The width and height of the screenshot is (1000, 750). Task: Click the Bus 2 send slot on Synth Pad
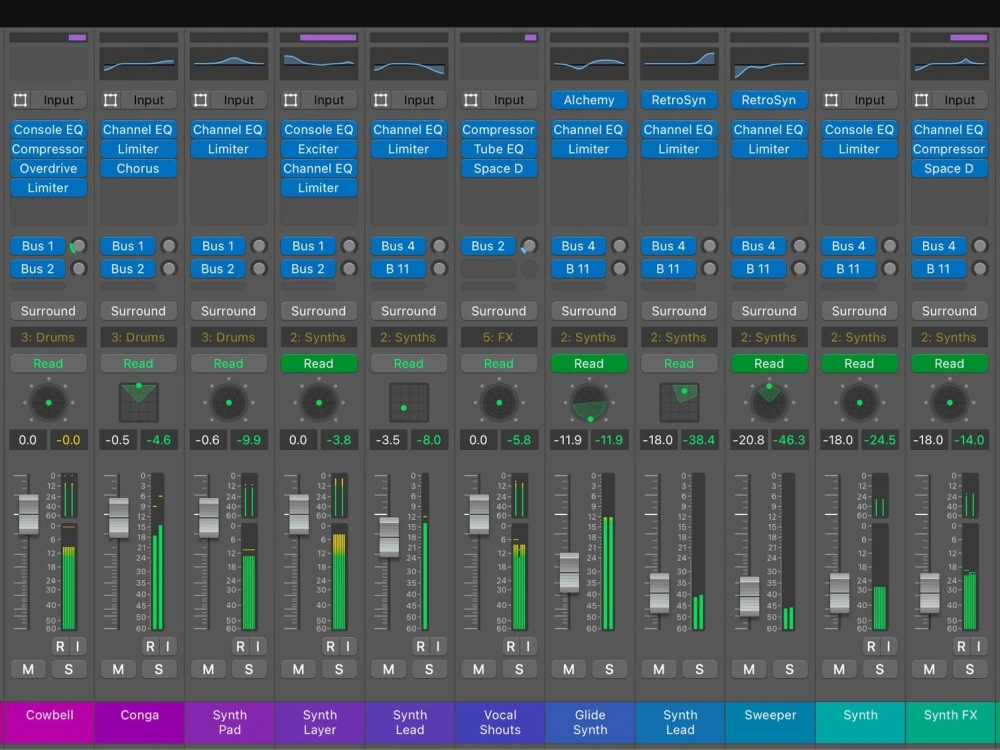coord(217,268)
